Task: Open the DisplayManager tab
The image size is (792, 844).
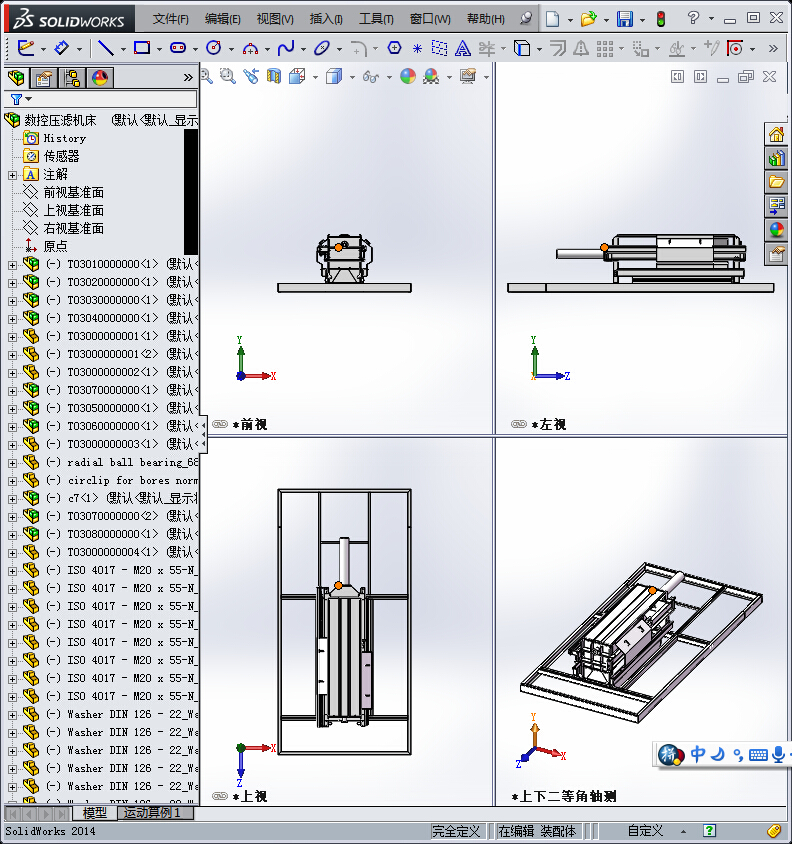Action: 100,78
